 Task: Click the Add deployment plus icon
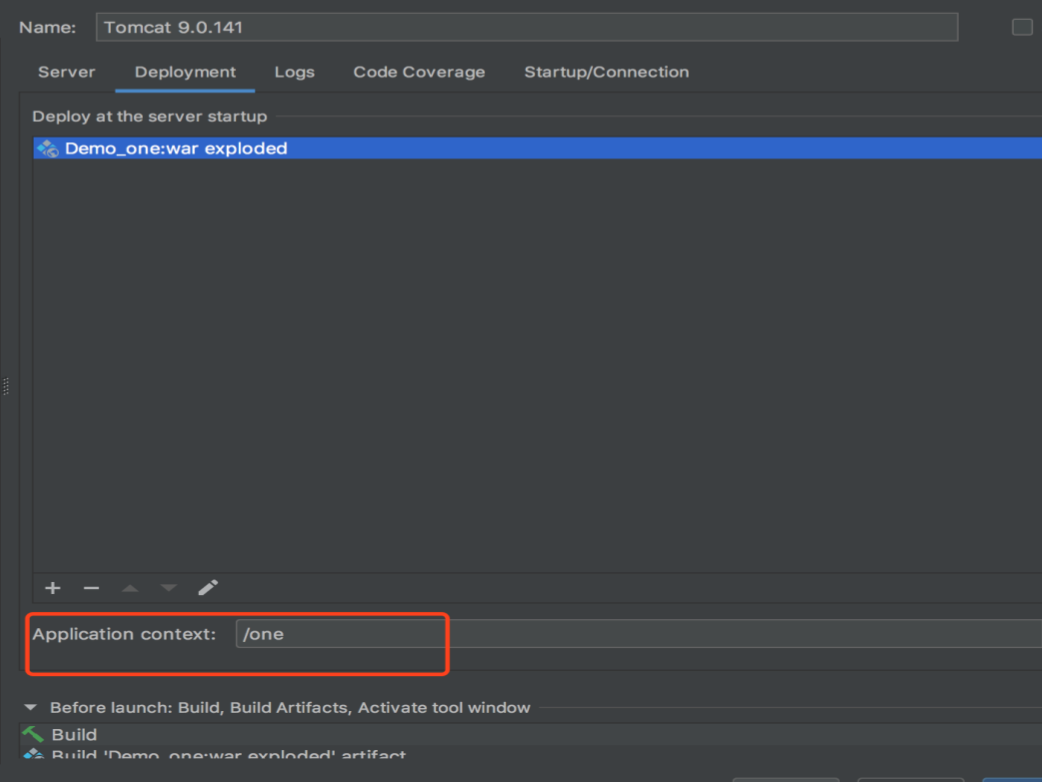pyautogui.click(x=52, y=588)
